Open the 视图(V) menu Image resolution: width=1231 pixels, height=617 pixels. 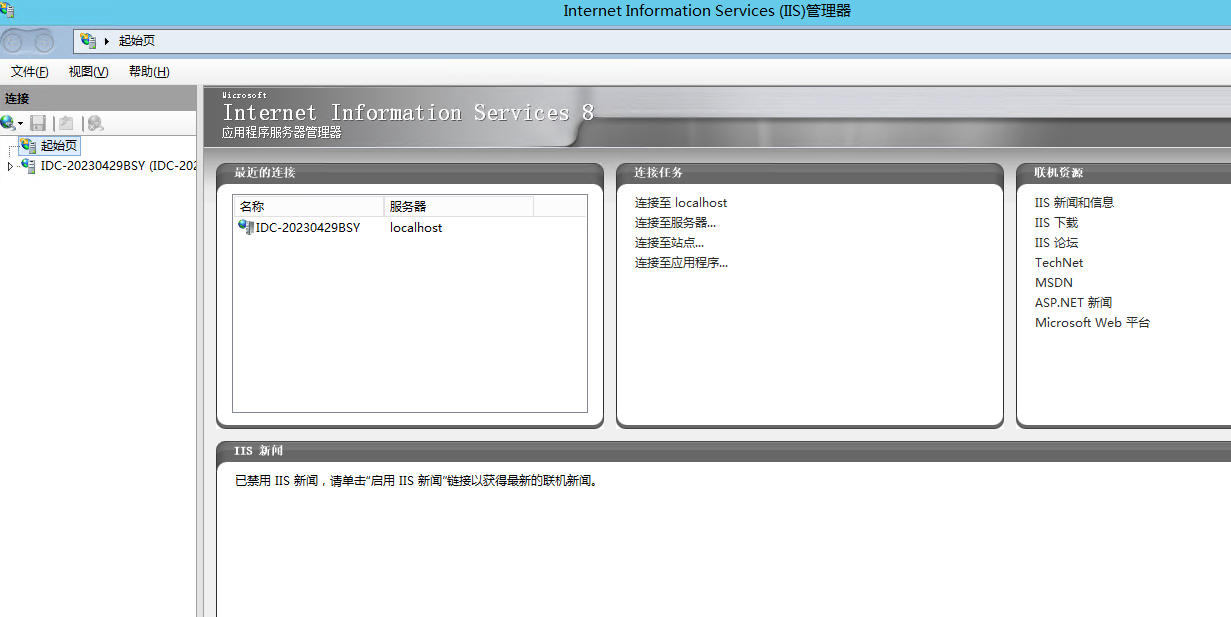pyautogui.click(x=88, y=72)
